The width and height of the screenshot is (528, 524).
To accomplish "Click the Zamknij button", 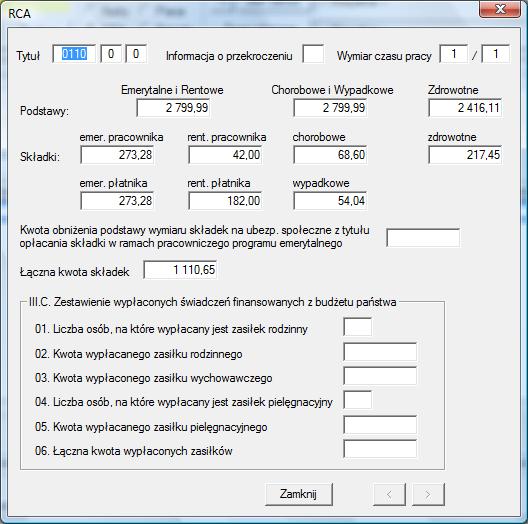I will pos(299,494).
